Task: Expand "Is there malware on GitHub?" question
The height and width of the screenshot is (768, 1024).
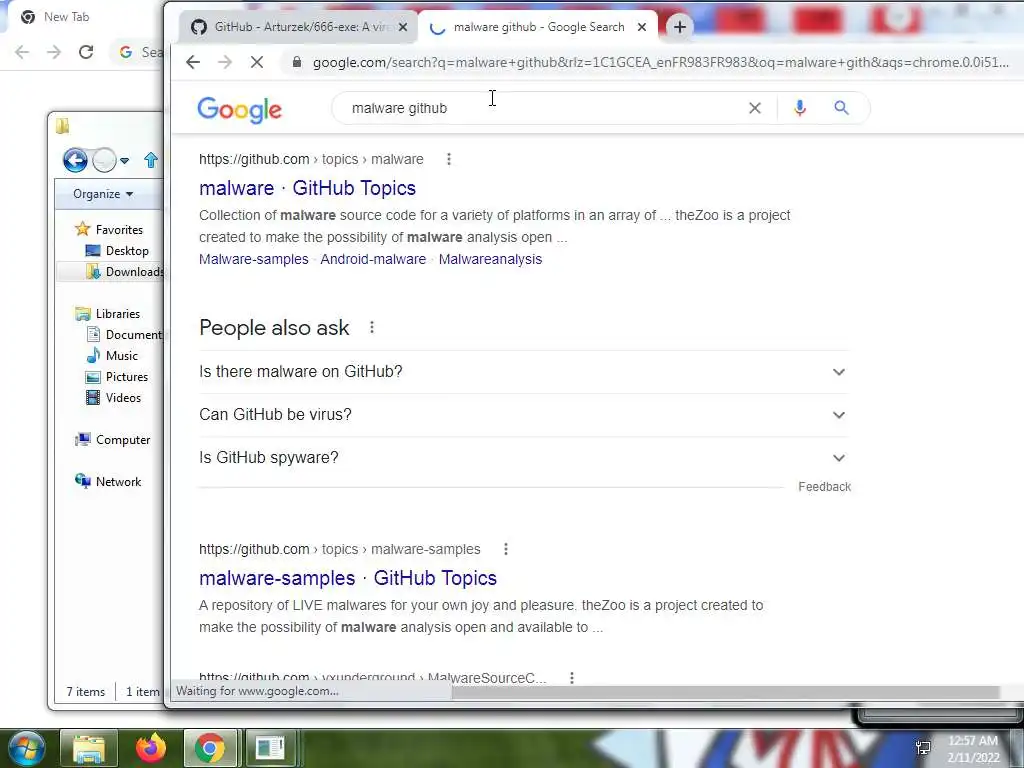Action: 523,372
